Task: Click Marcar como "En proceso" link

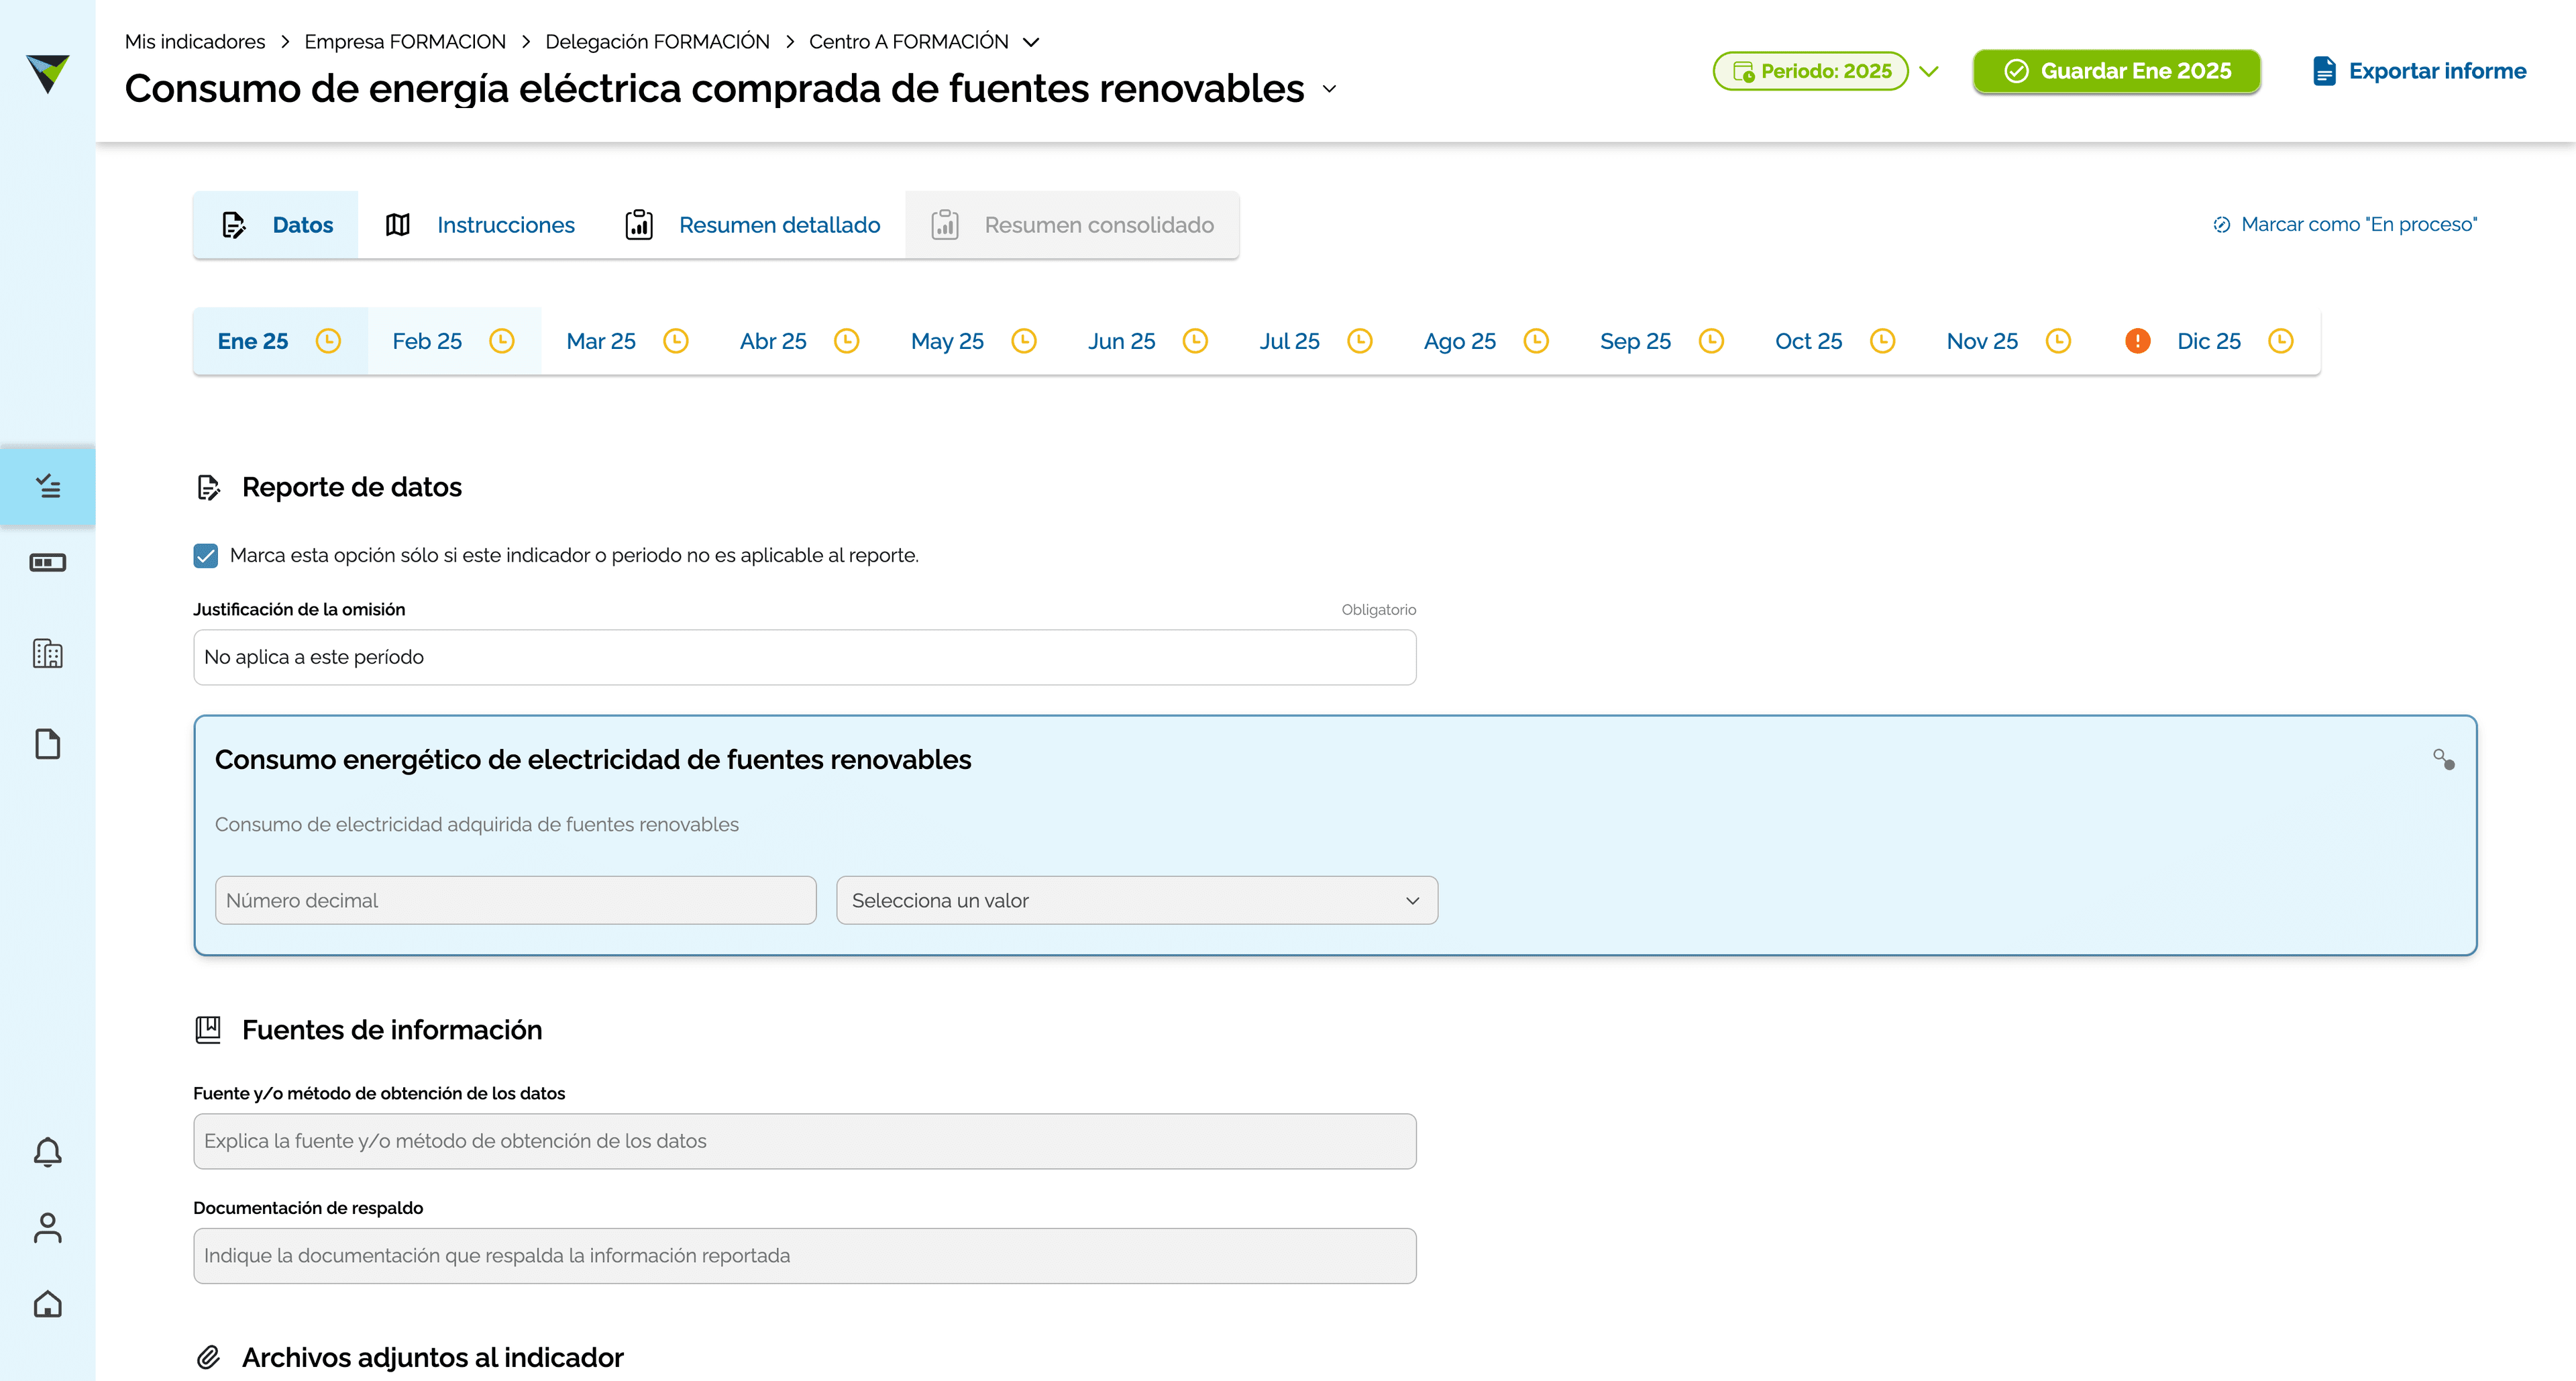Action: 2344,224
